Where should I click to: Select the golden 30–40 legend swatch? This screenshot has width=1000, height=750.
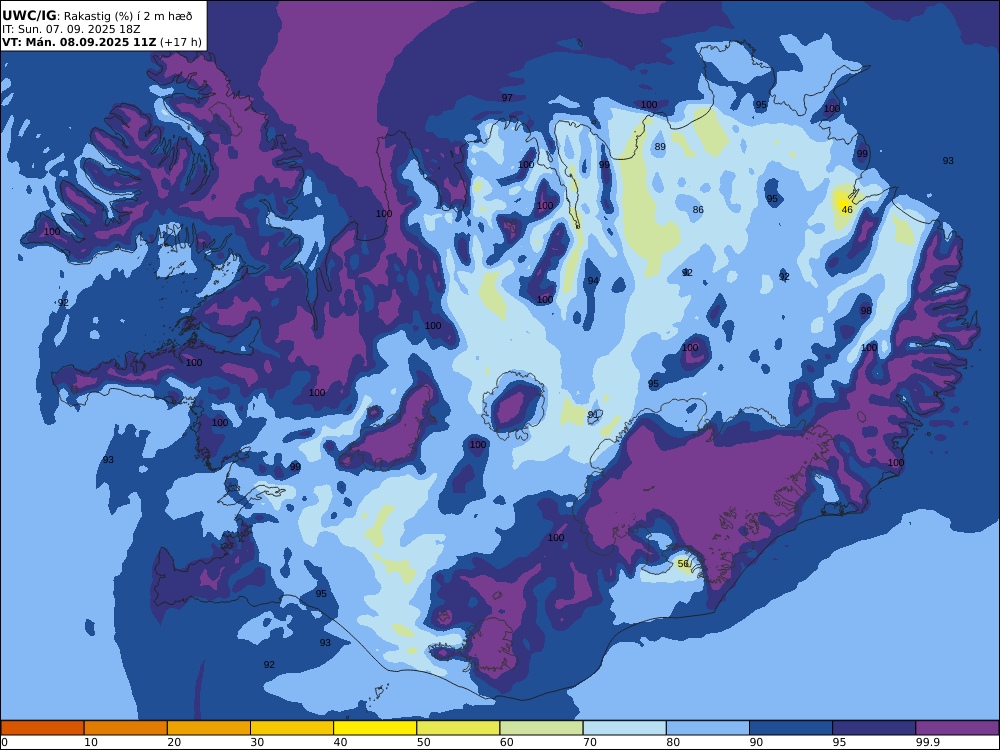(292, 728)
